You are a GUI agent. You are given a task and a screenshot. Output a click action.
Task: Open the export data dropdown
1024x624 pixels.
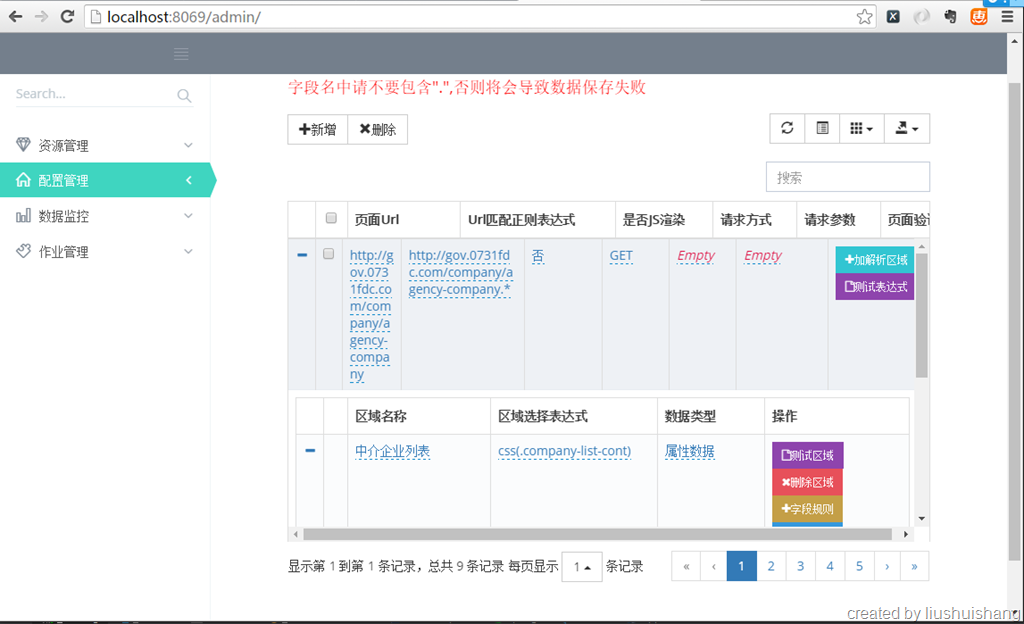coord(907,128)
